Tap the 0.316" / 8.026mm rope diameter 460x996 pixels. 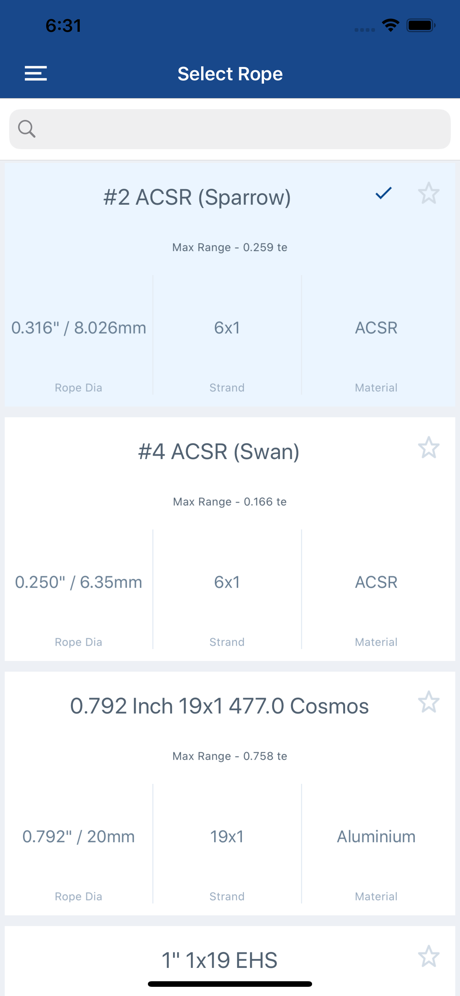point(79,328)
